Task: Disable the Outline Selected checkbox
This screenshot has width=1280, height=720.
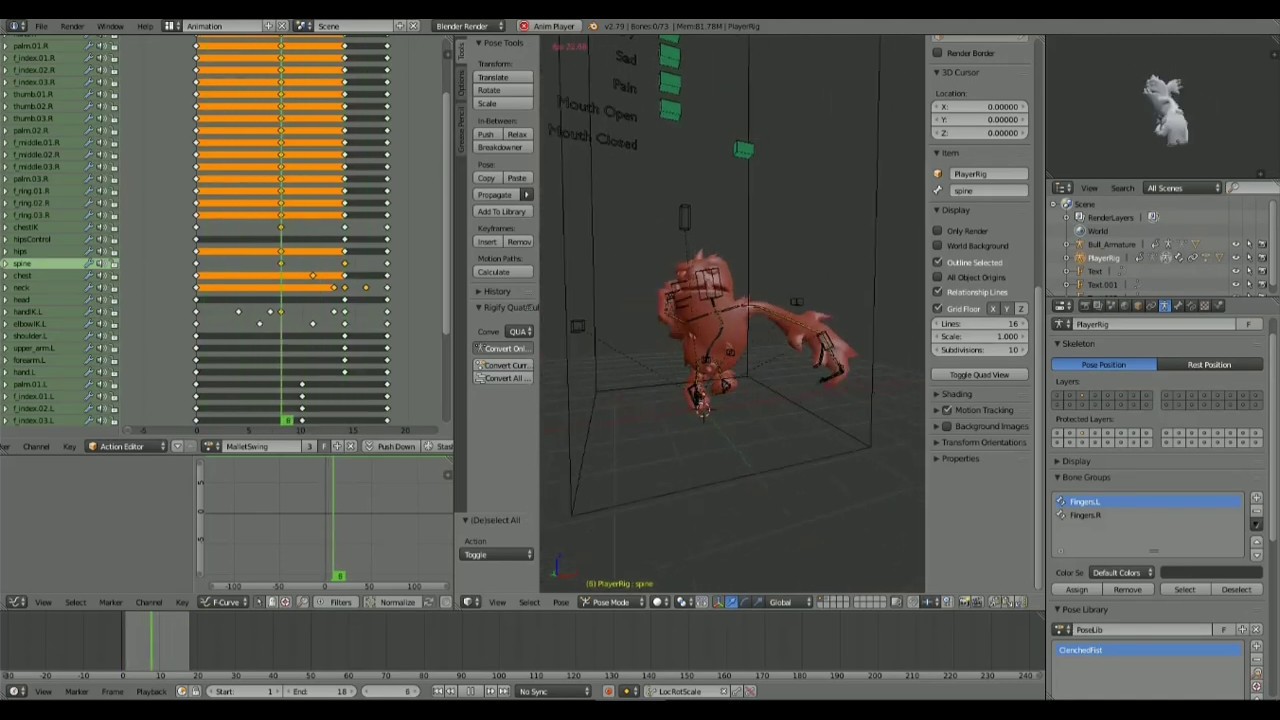Action: (938, 262)
